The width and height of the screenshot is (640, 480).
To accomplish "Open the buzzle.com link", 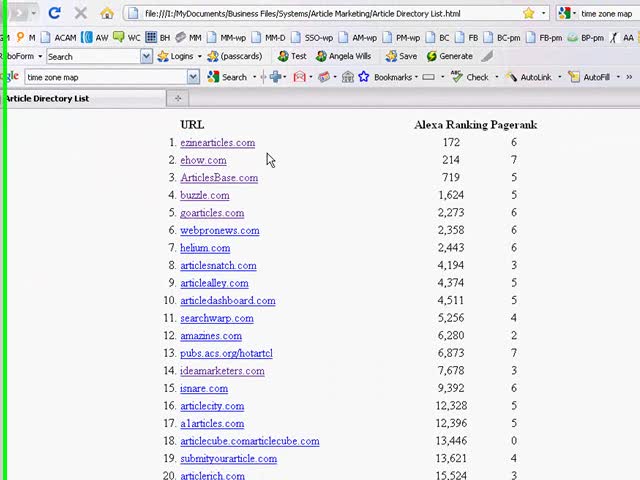I will tap(204, 195).
